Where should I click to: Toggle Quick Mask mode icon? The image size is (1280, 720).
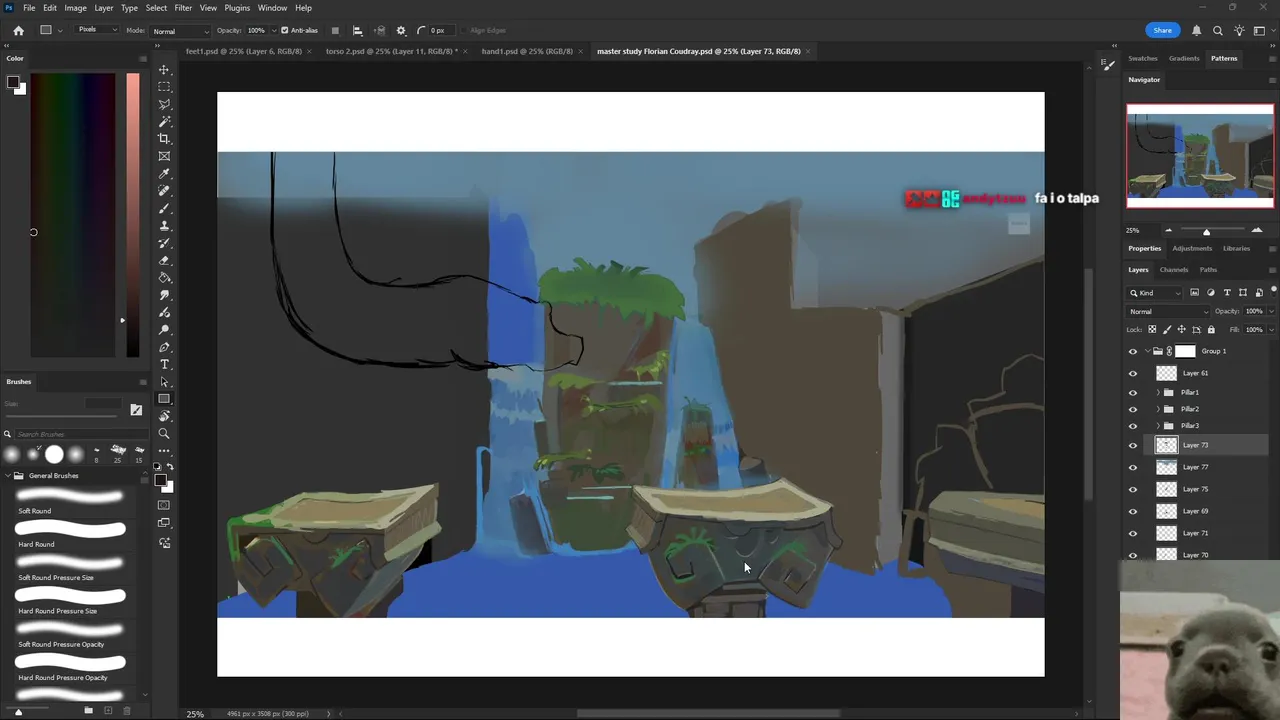[164, 506]
